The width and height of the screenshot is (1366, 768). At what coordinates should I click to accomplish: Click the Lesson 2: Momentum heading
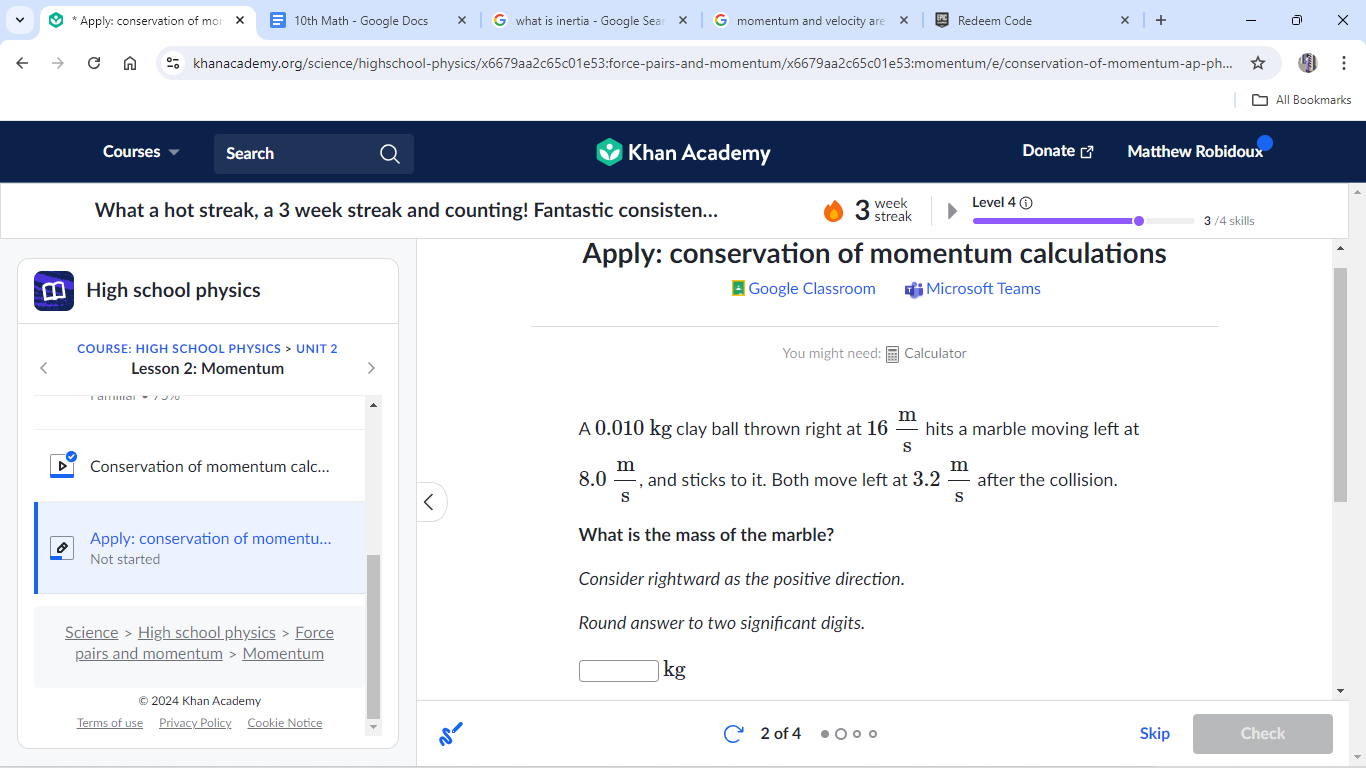[207, 369]
